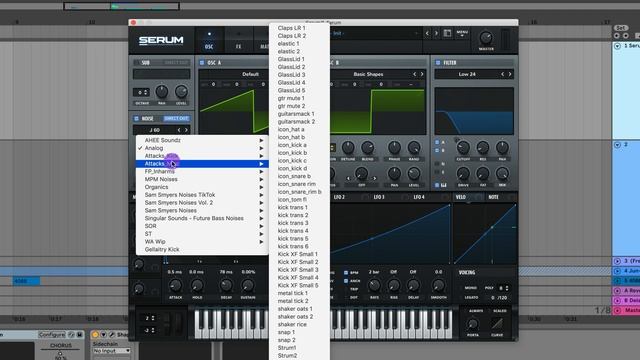
Task: Click the filter keytrack icon at filter bottom
Action: (x=443, y=185)
